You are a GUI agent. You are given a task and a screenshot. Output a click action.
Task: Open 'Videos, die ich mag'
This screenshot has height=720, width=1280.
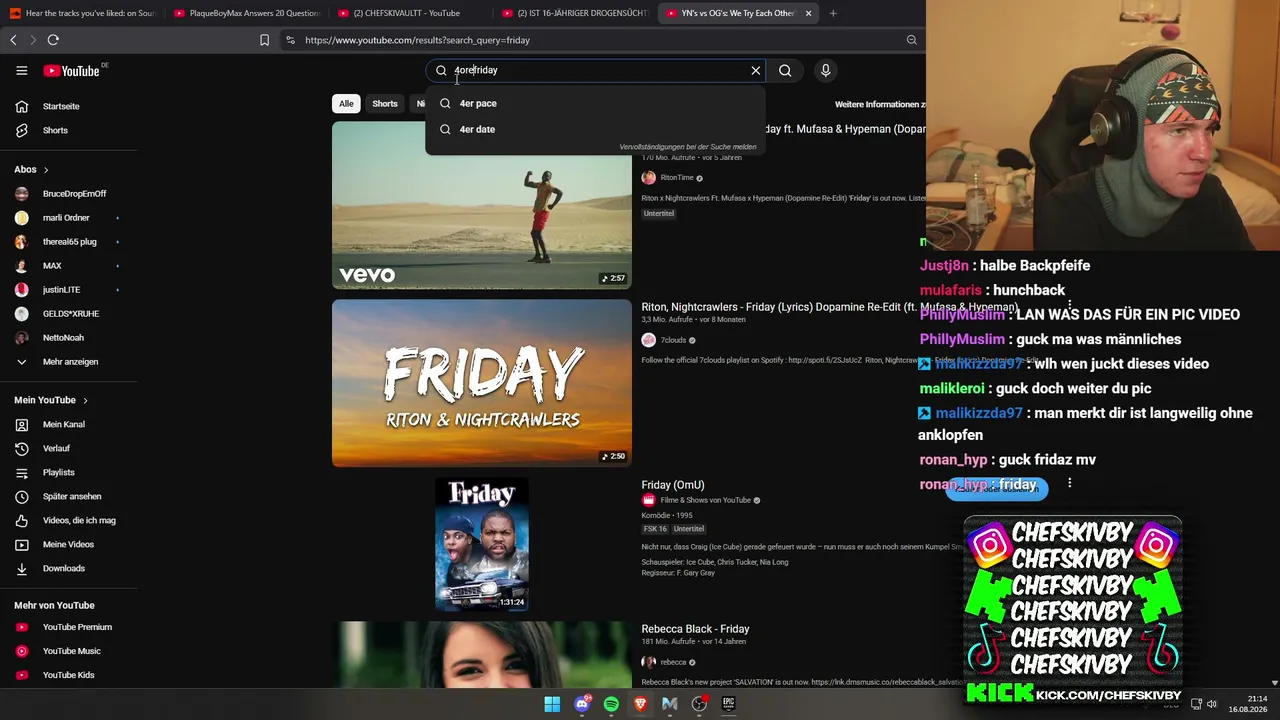click(x=79, y=520)
